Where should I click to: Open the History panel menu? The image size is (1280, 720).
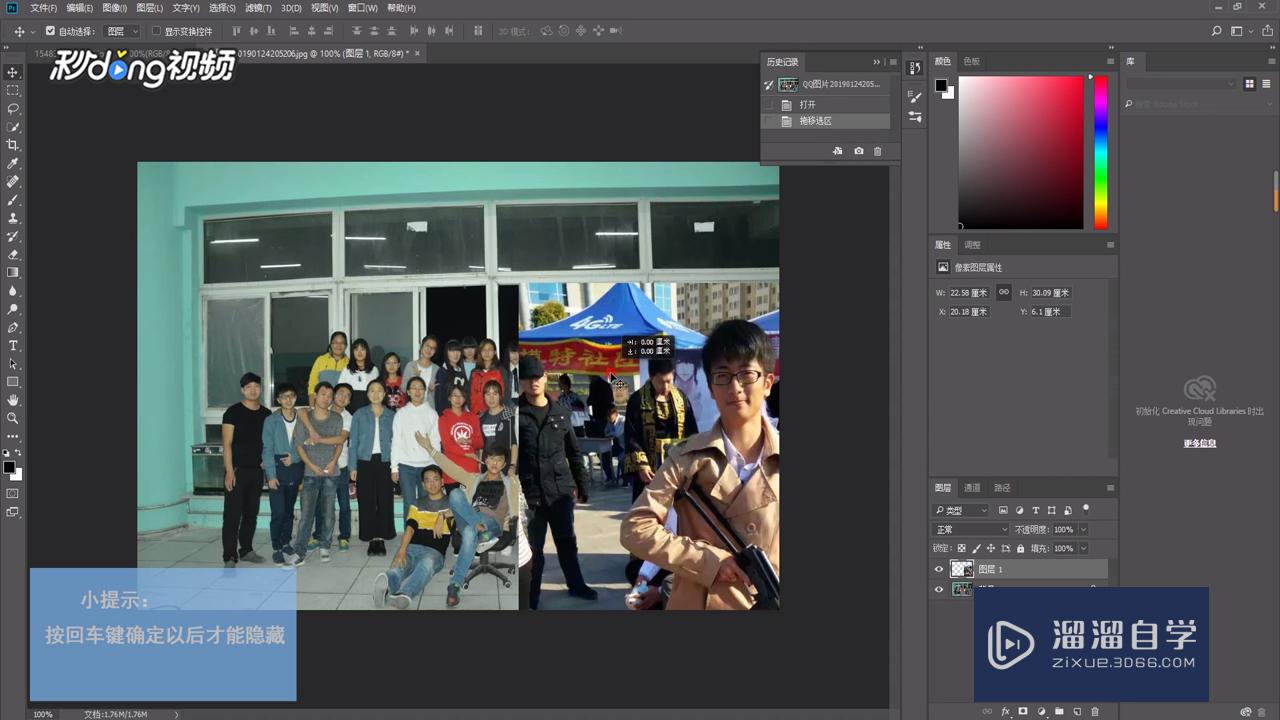pyautogui.click(x=893, y=62)
